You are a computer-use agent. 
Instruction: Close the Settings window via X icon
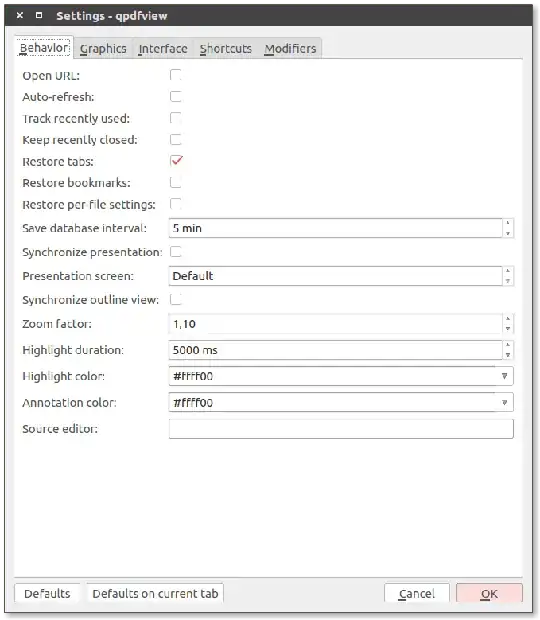20,15
